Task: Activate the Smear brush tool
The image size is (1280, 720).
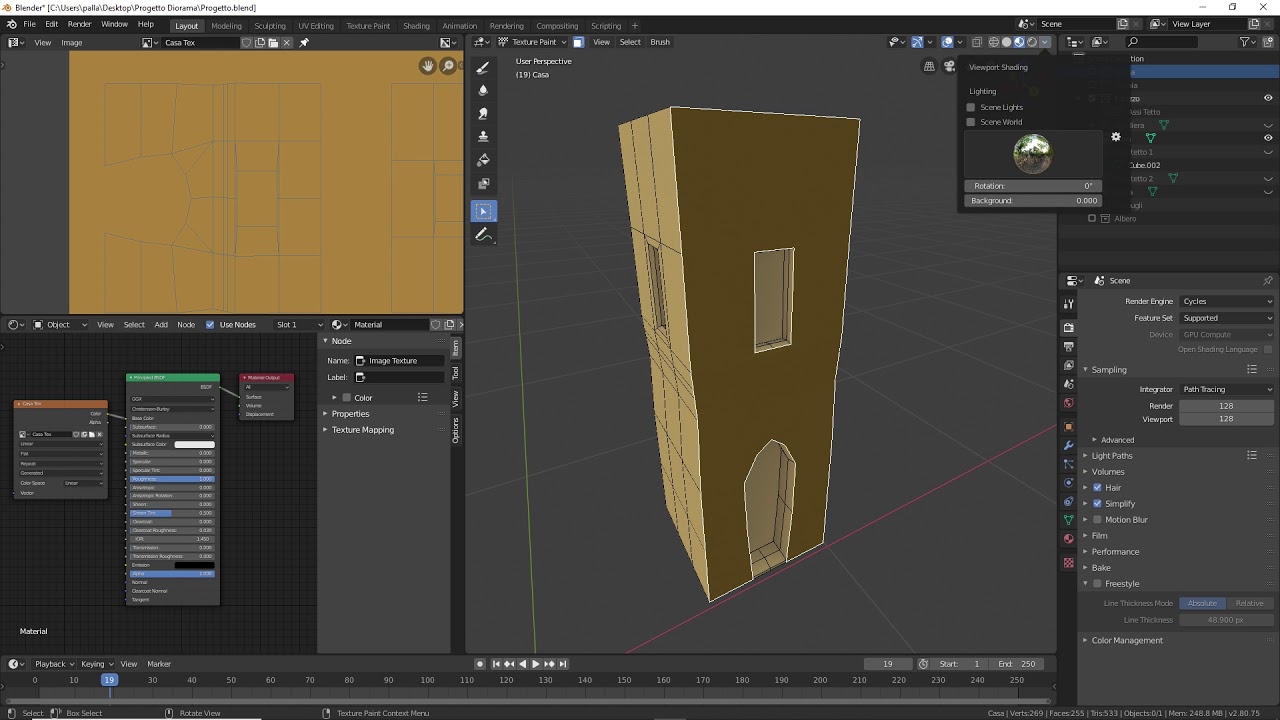Action: (483, 114)
